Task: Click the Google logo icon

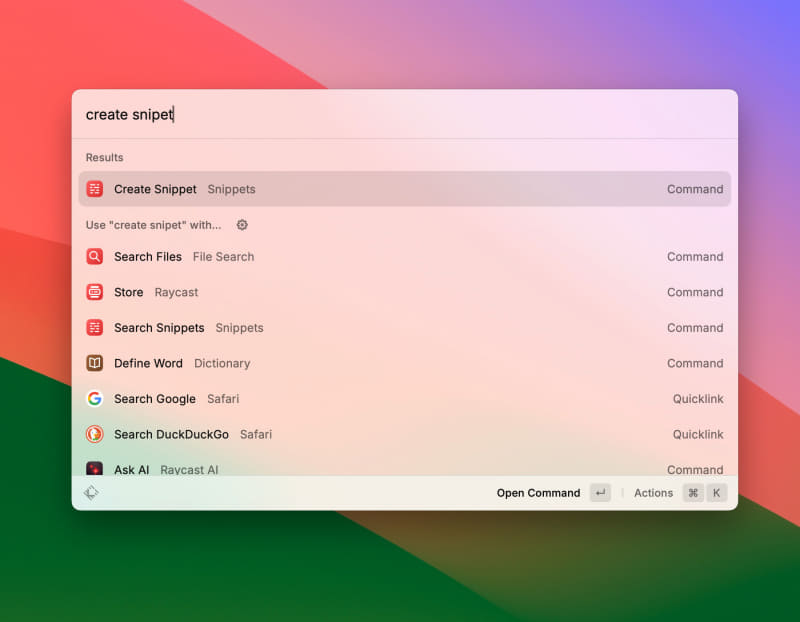Action: [94, 399]
